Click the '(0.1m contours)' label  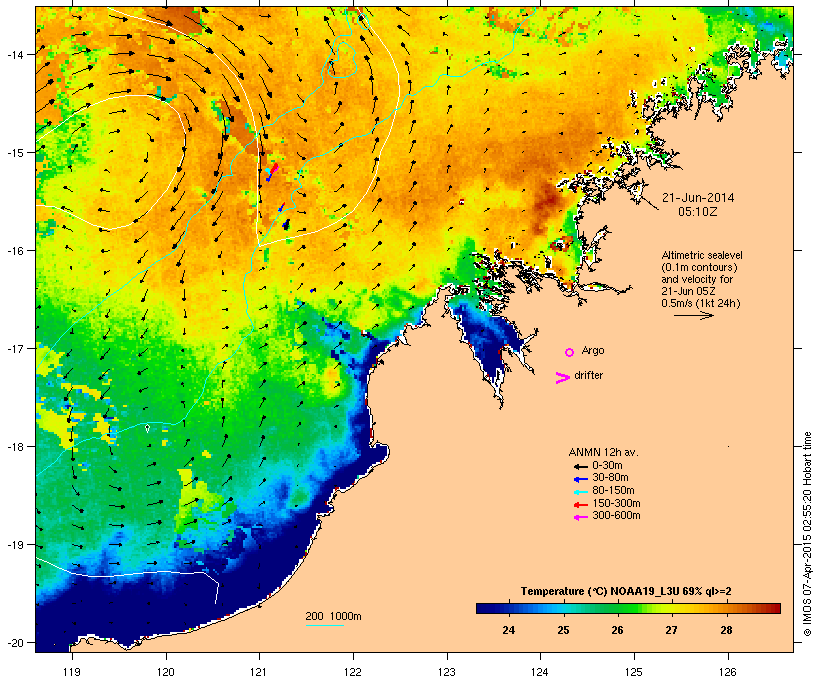699,267
